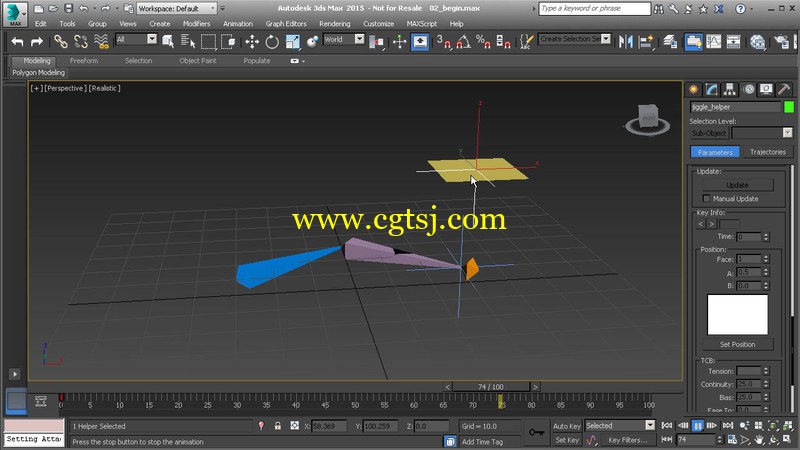Activate Bind to Space Warp tool
Image resolution: width=800 pixels, height=450 pixels.
pos(101,41)
